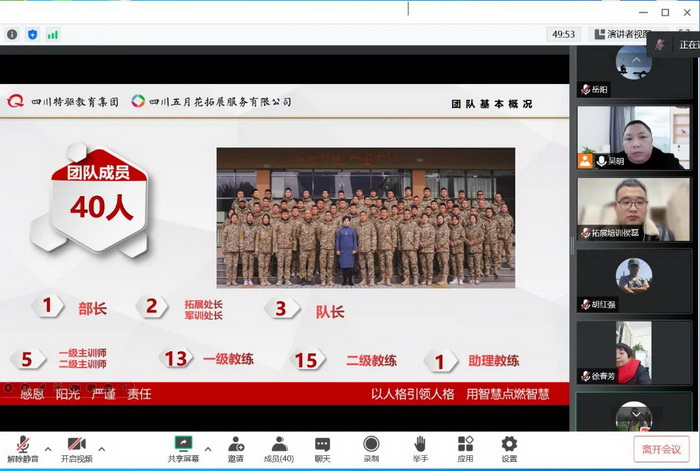This screenshot has width=700, height=471.
Task: Click the meeting timer 49:53
Action: [x=563, y=34]
